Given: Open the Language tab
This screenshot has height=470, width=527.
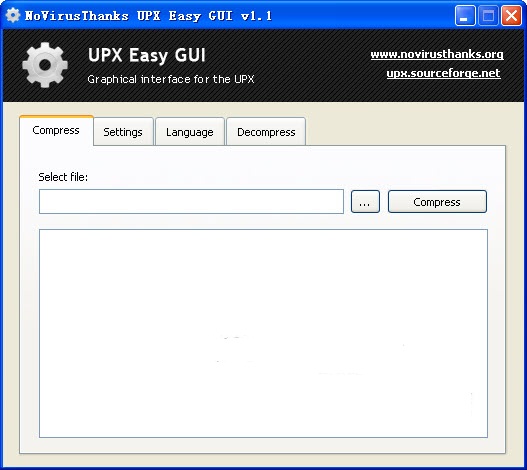Looking at the screenshot, I should 190,132.
